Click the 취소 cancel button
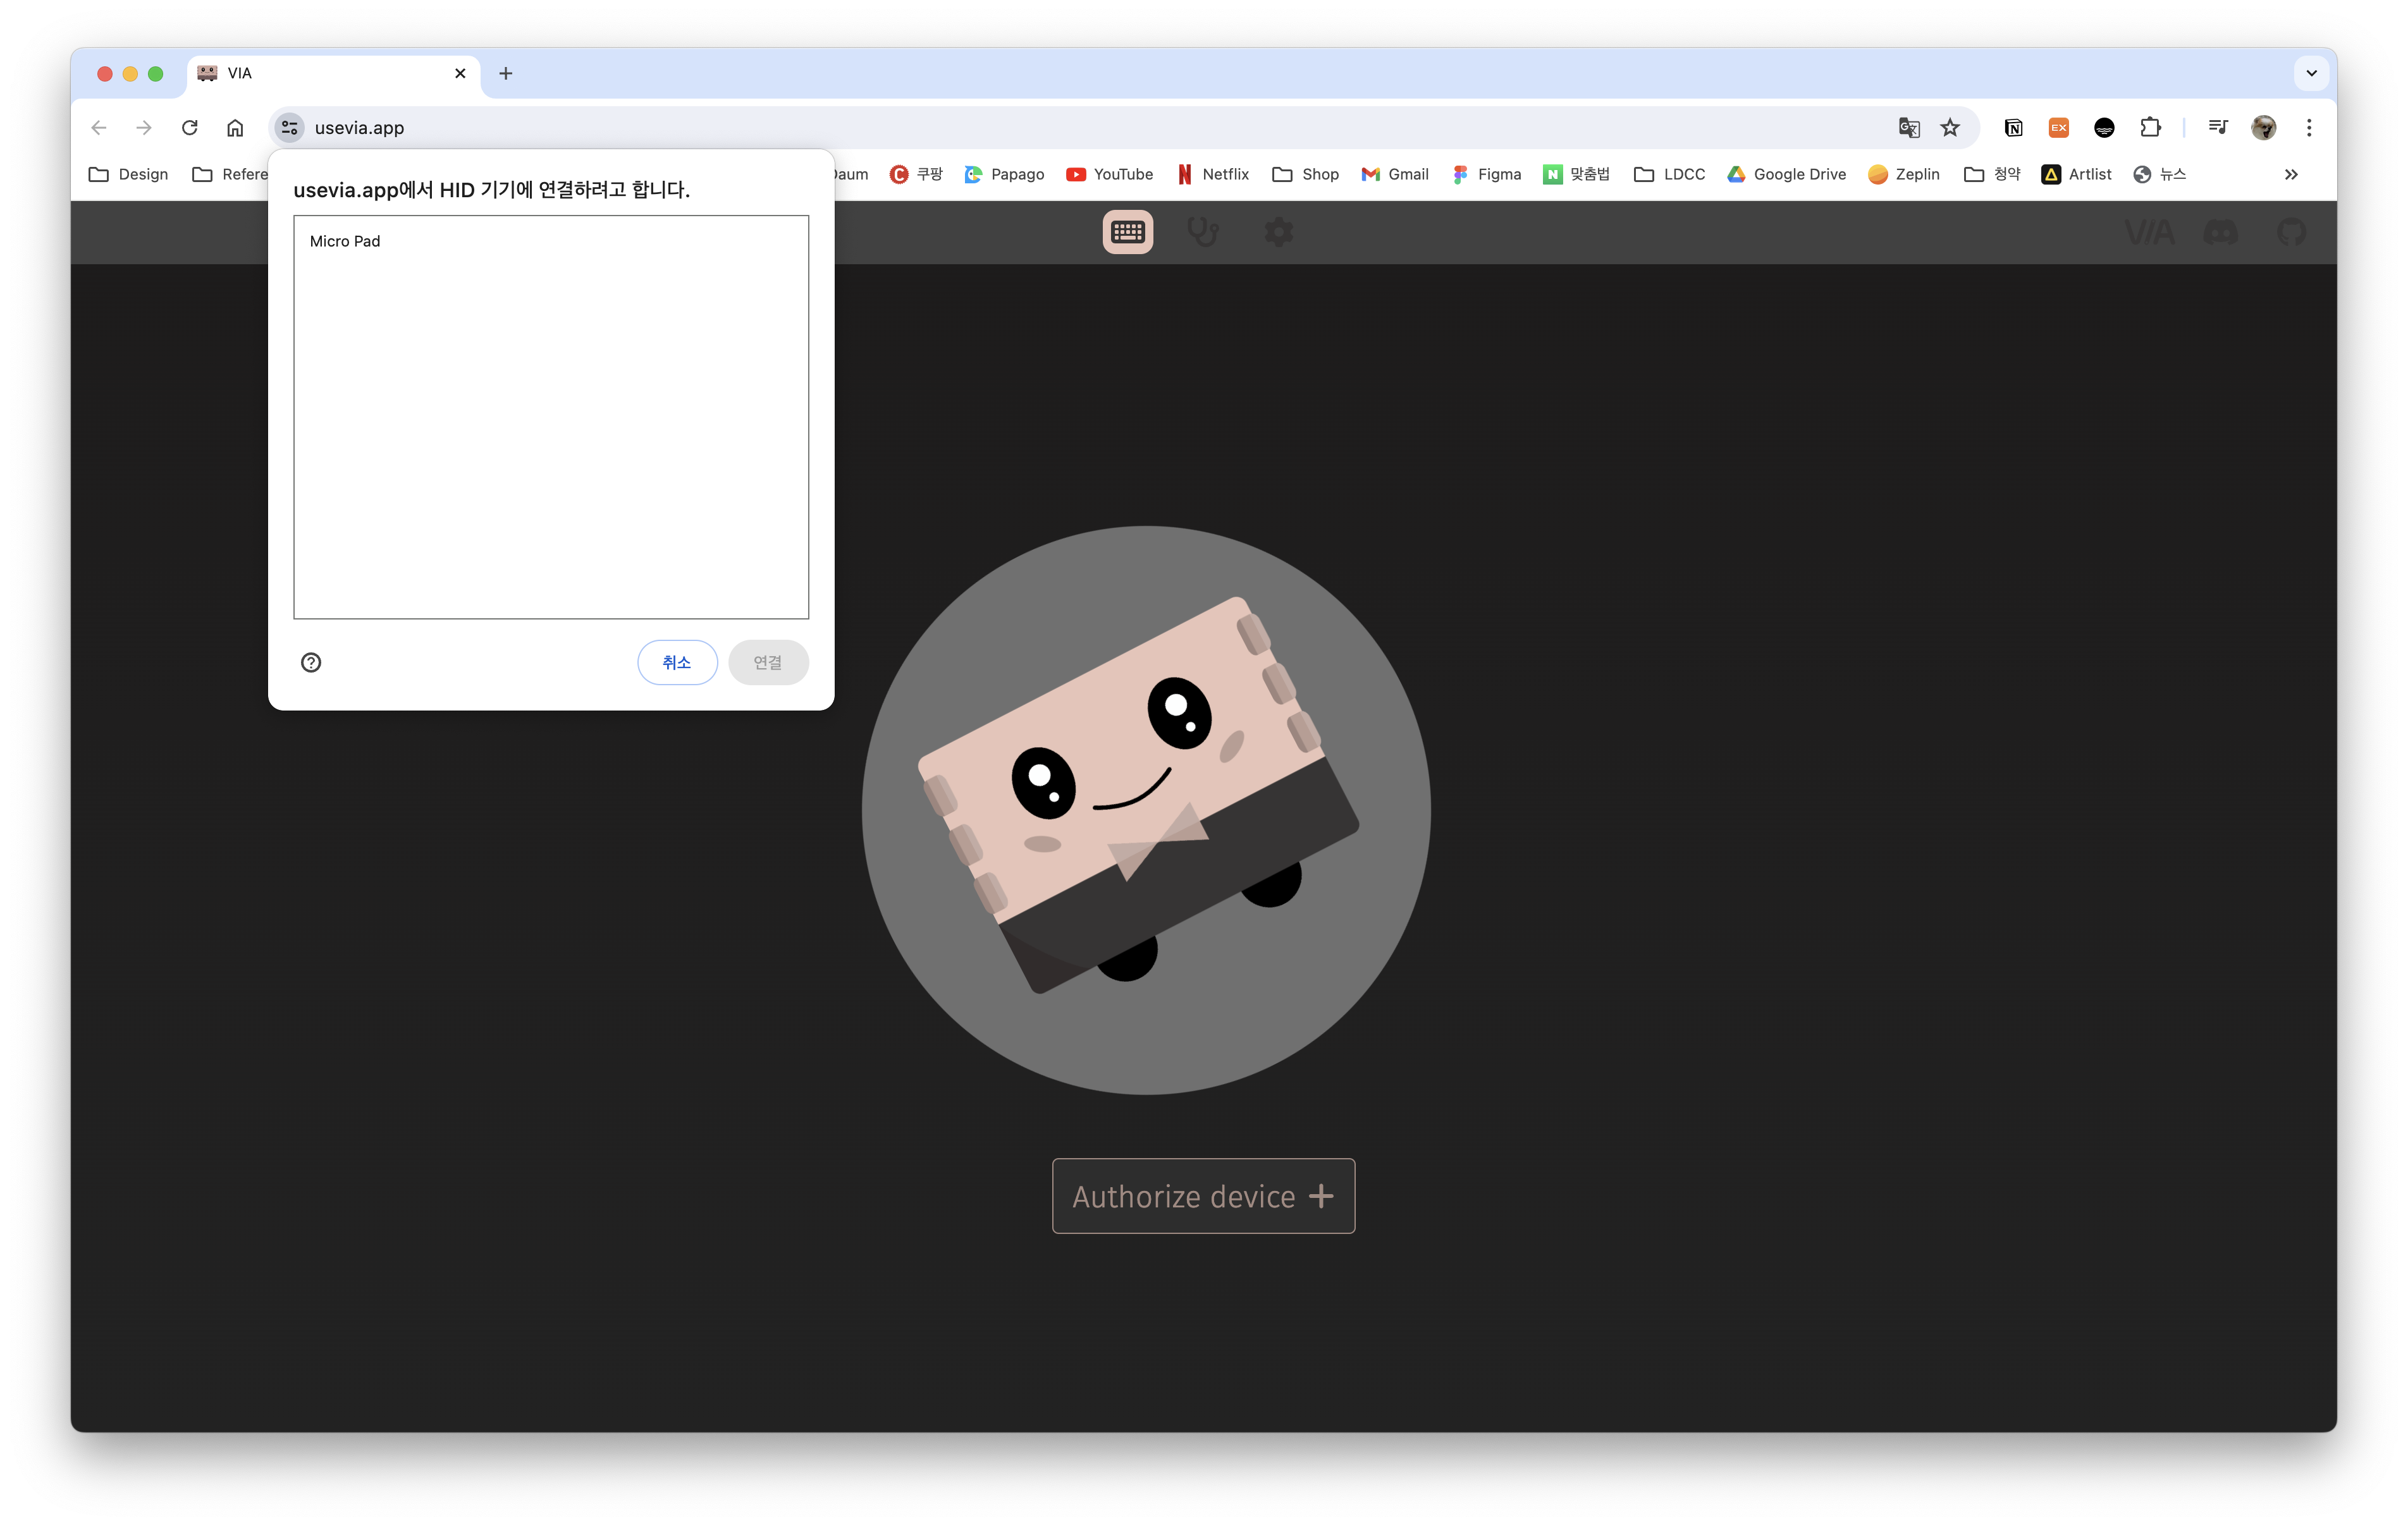This screenshot has height=1526, width=2408. coord(677,662)
